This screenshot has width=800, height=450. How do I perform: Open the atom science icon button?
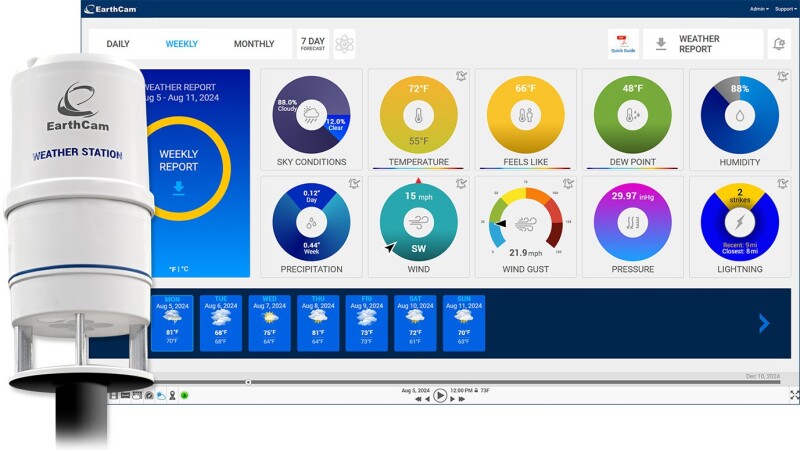tap(344, 44)
